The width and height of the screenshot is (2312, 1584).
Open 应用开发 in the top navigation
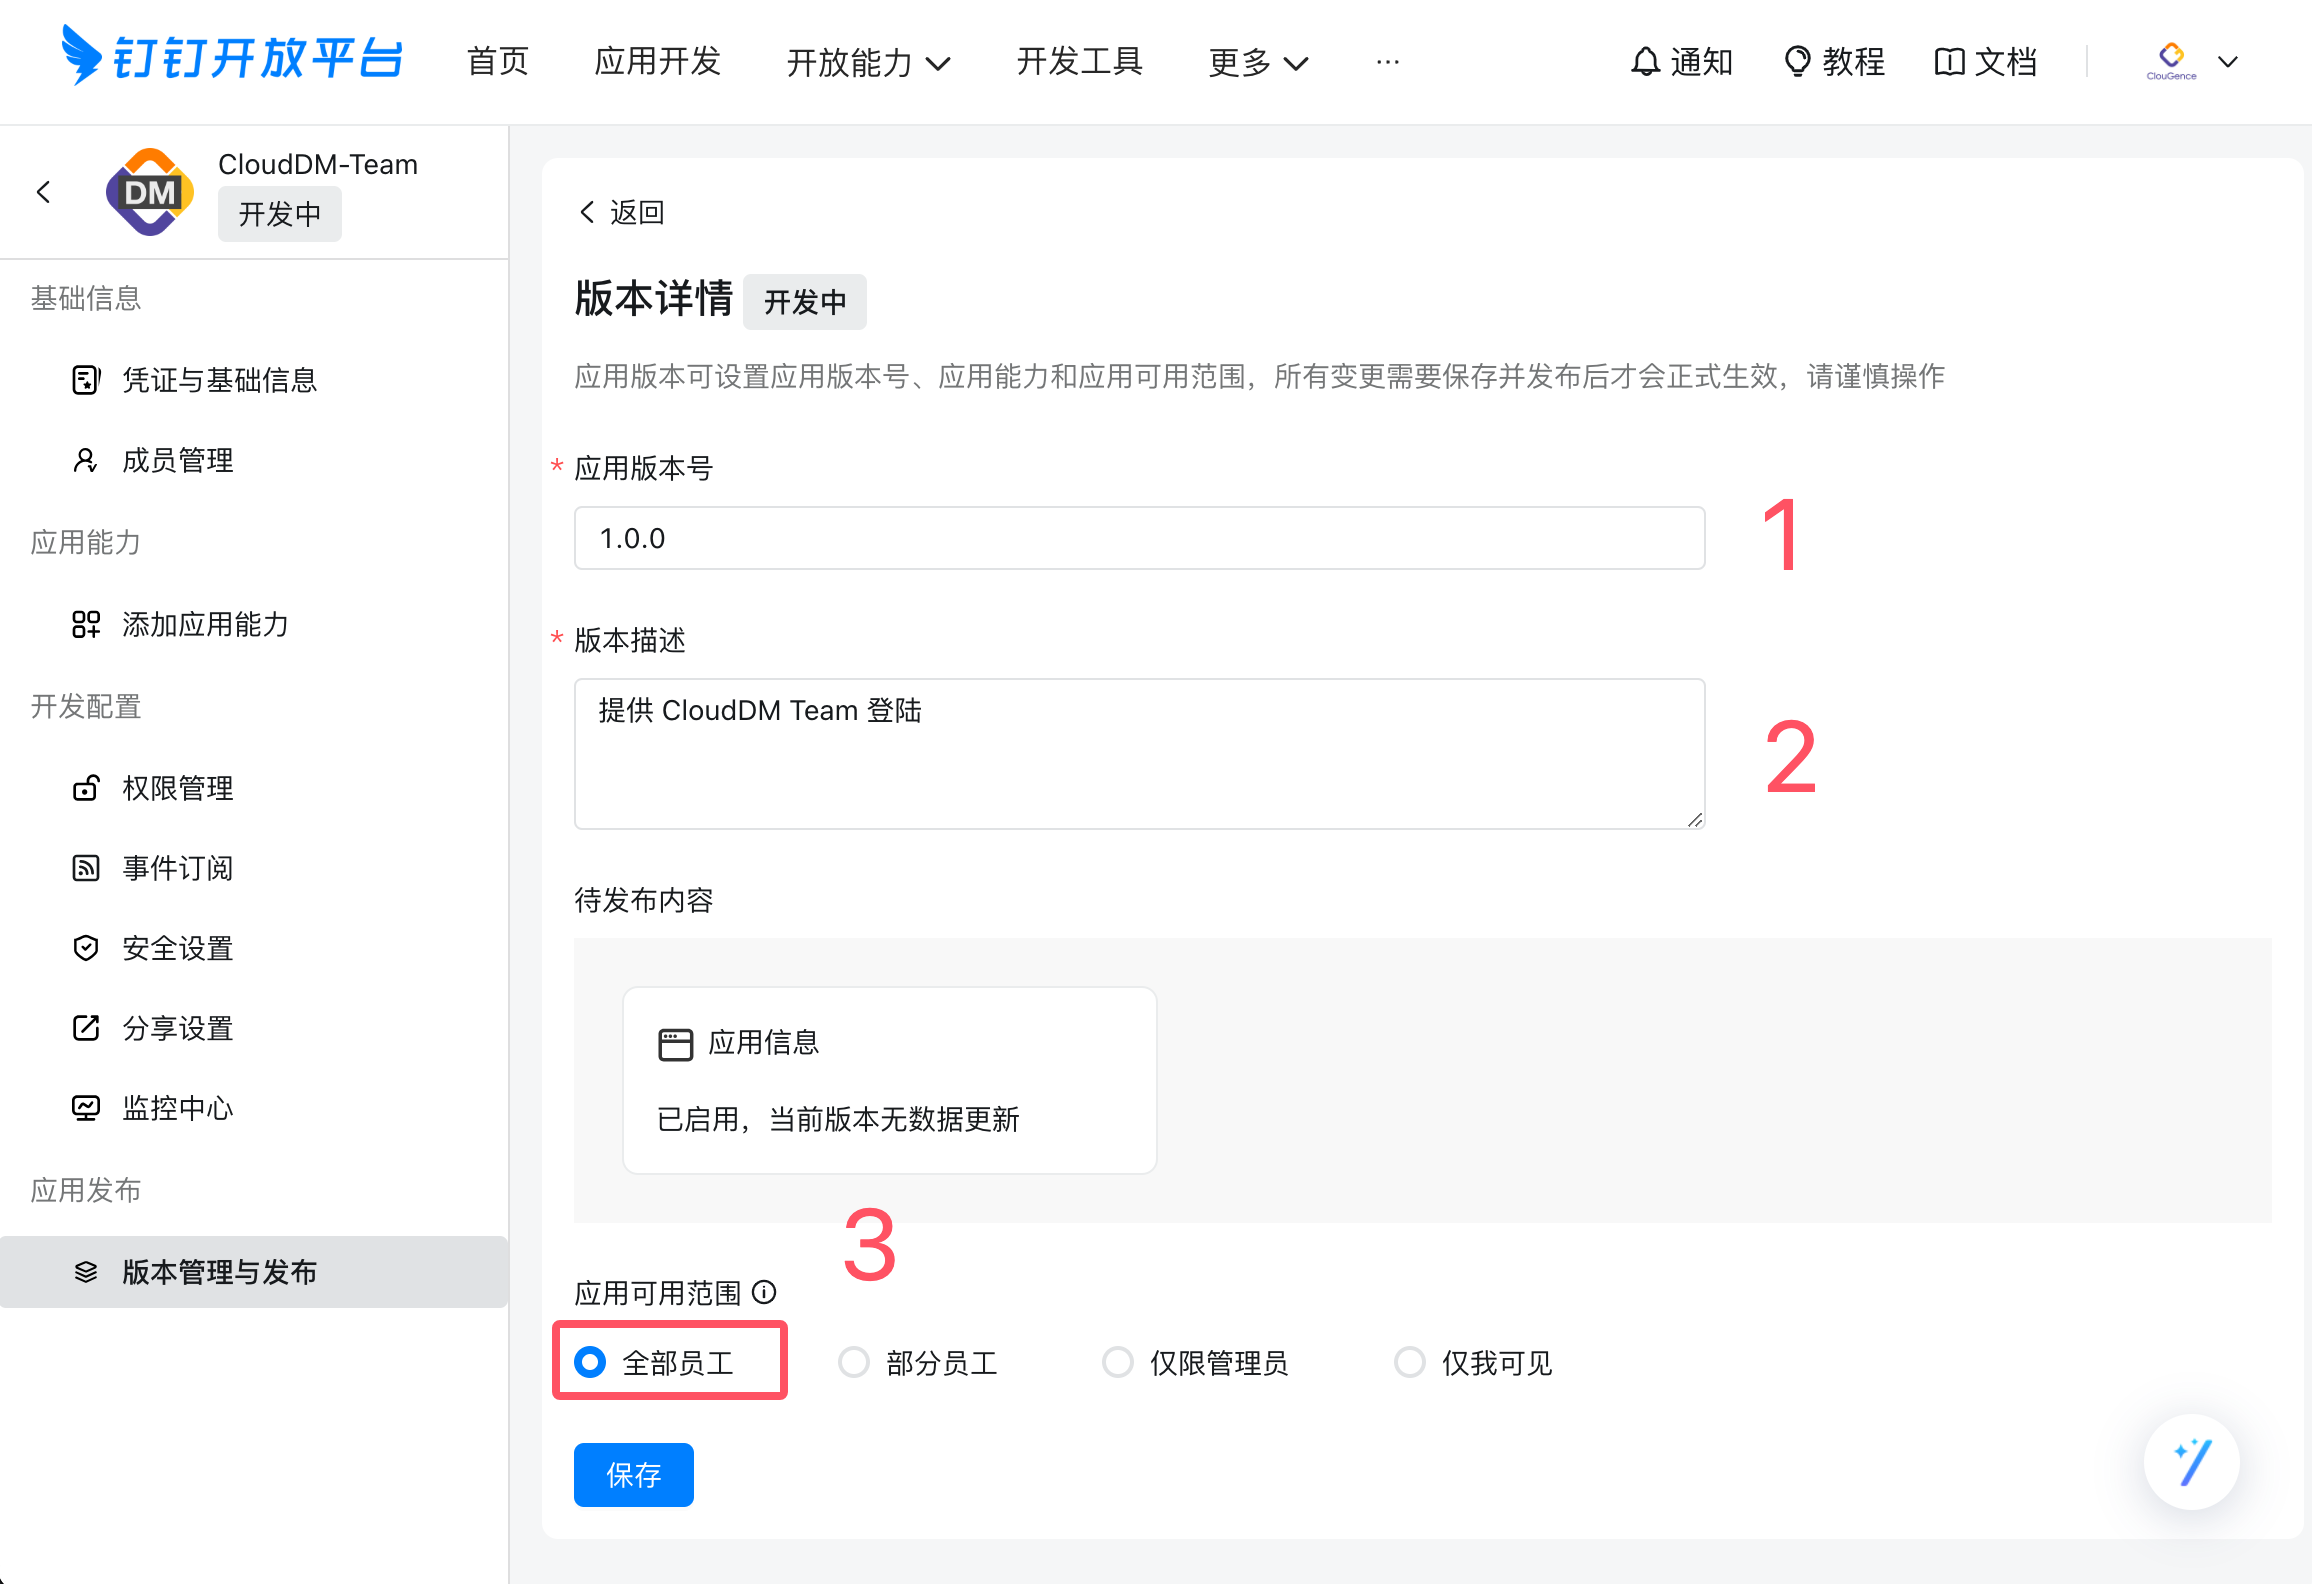[x=657, y=62]
